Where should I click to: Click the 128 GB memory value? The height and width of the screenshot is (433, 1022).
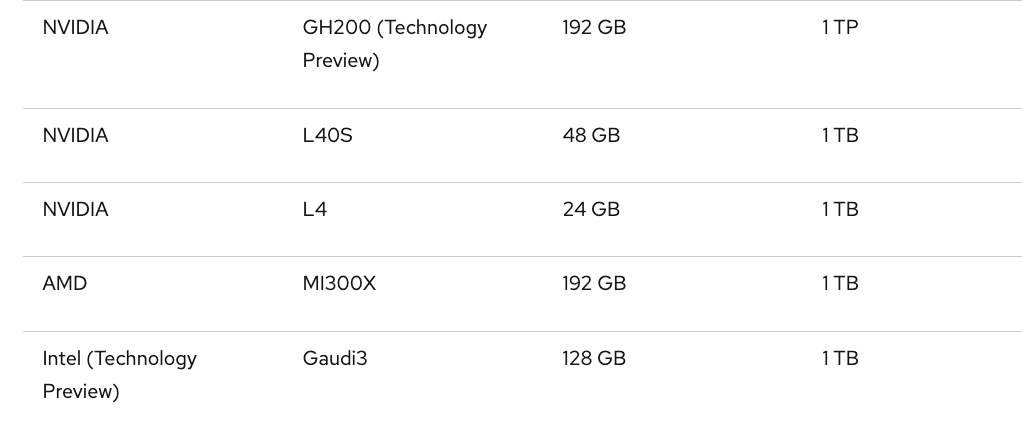click(x=594, y=358)
